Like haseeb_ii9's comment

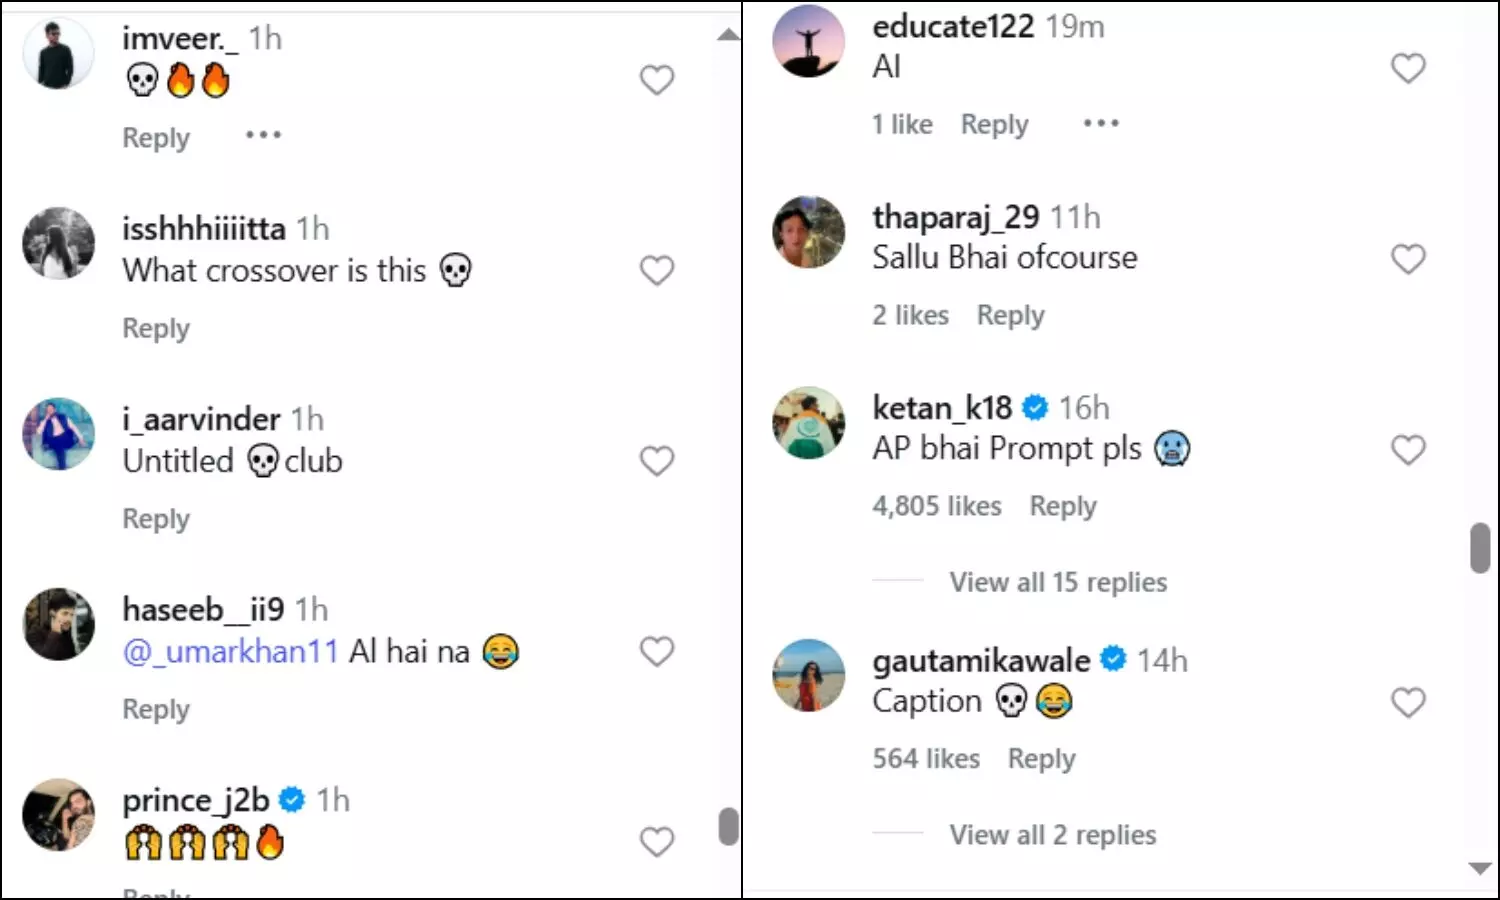pyautogui.click(x=656, y=652)
